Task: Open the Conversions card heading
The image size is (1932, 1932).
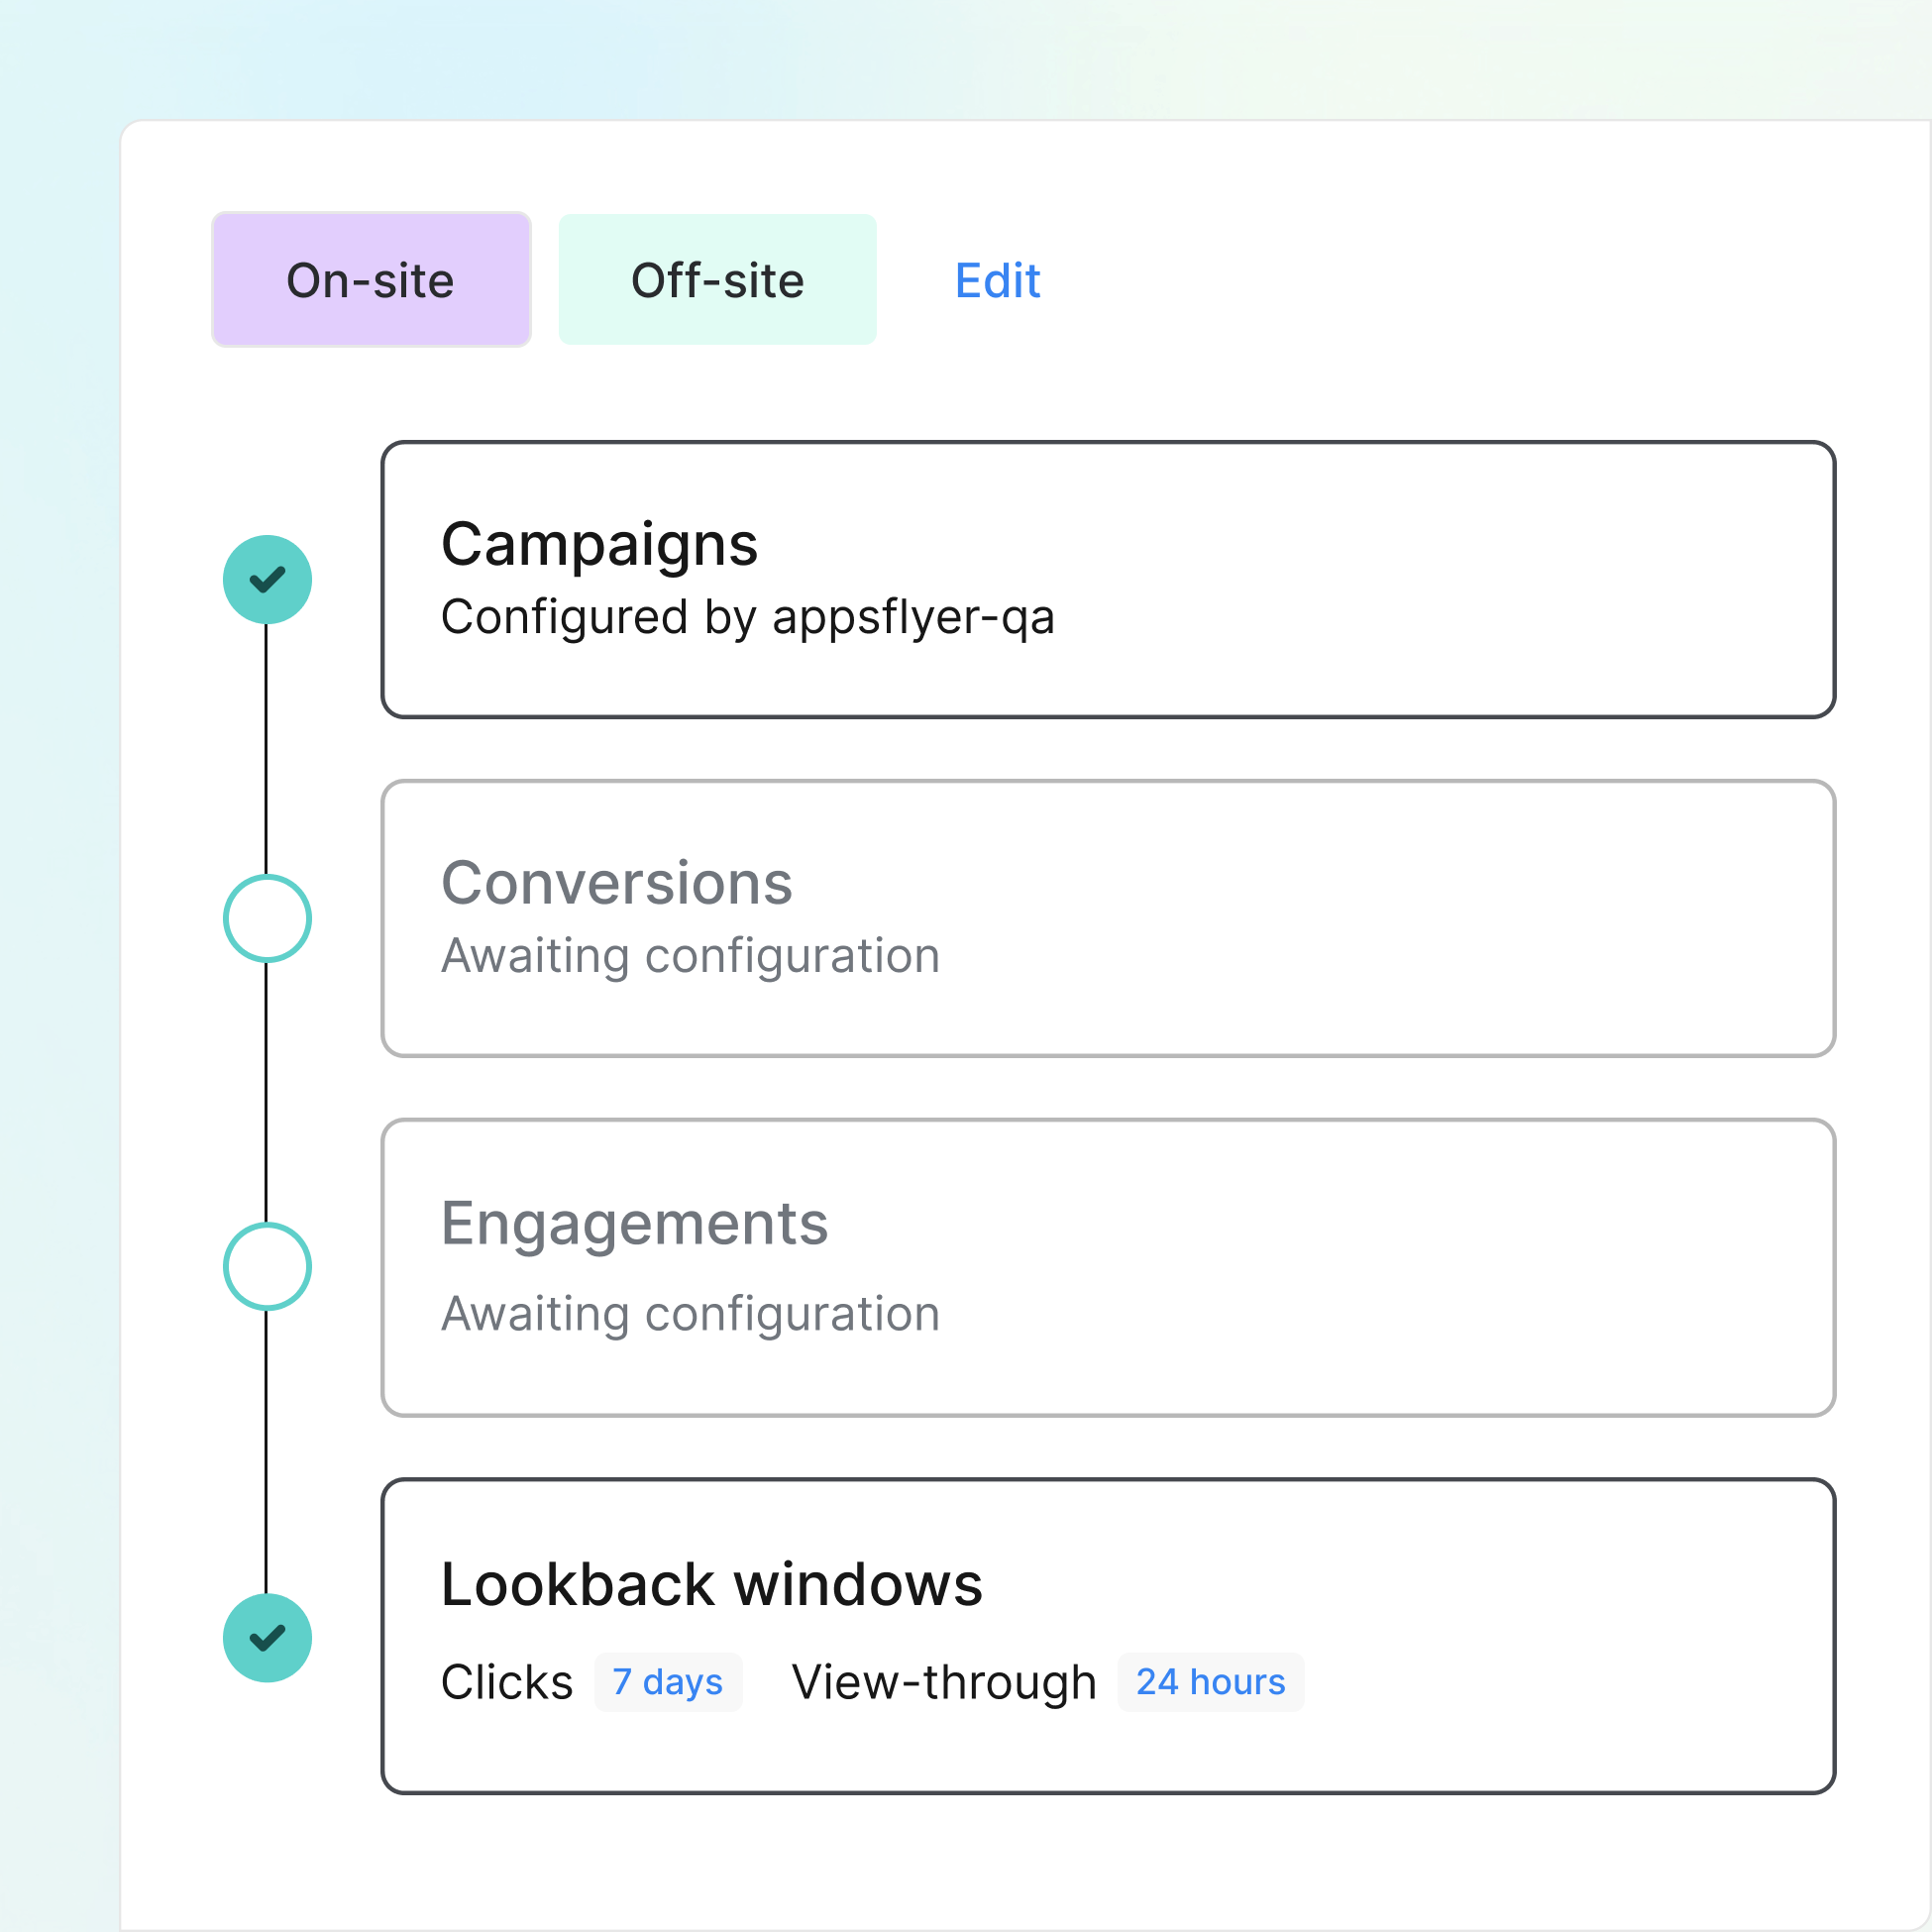Action: pos(616,884)
